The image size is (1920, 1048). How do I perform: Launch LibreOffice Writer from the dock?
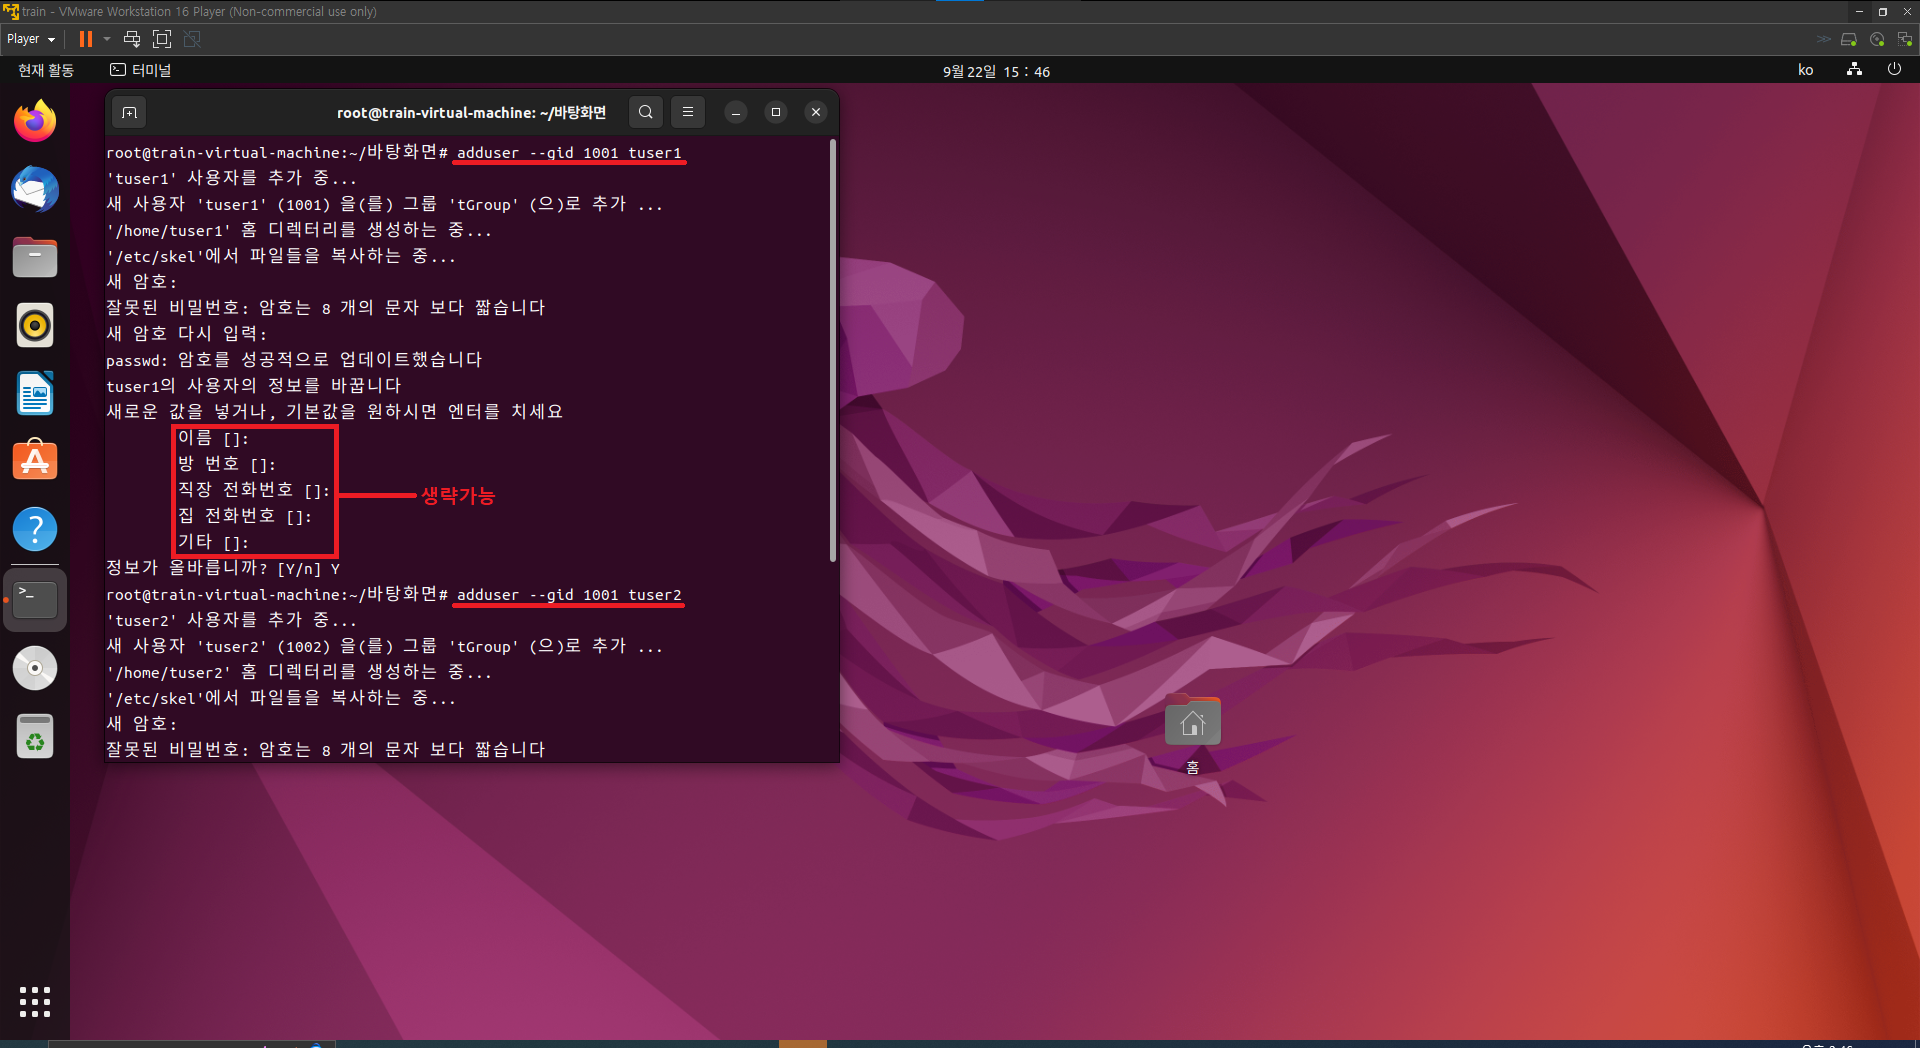coord(35,393)
